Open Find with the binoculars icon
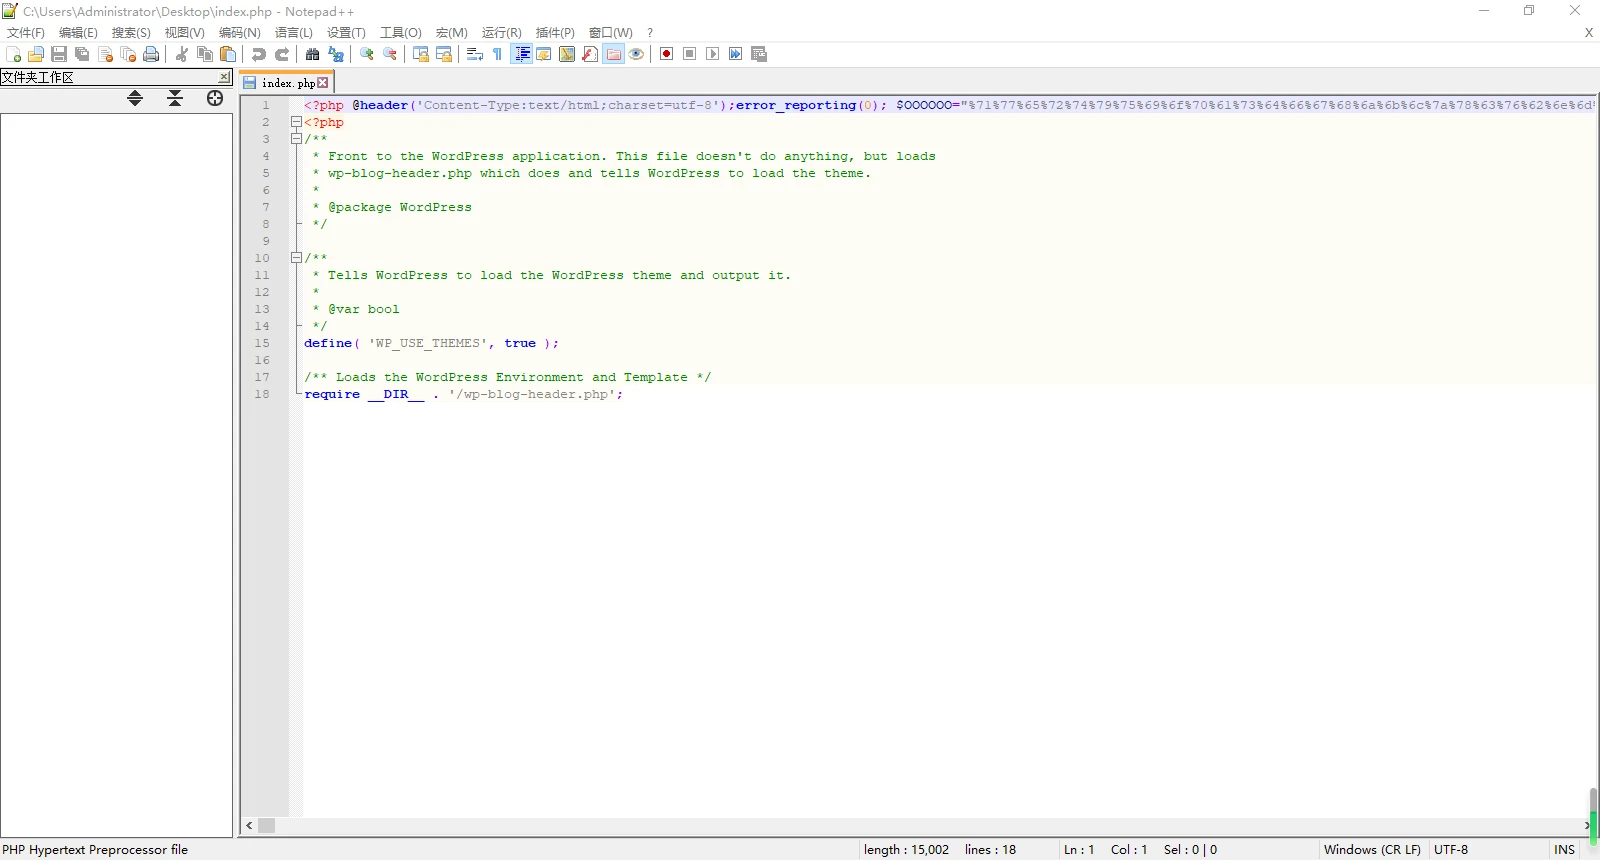 313,54
